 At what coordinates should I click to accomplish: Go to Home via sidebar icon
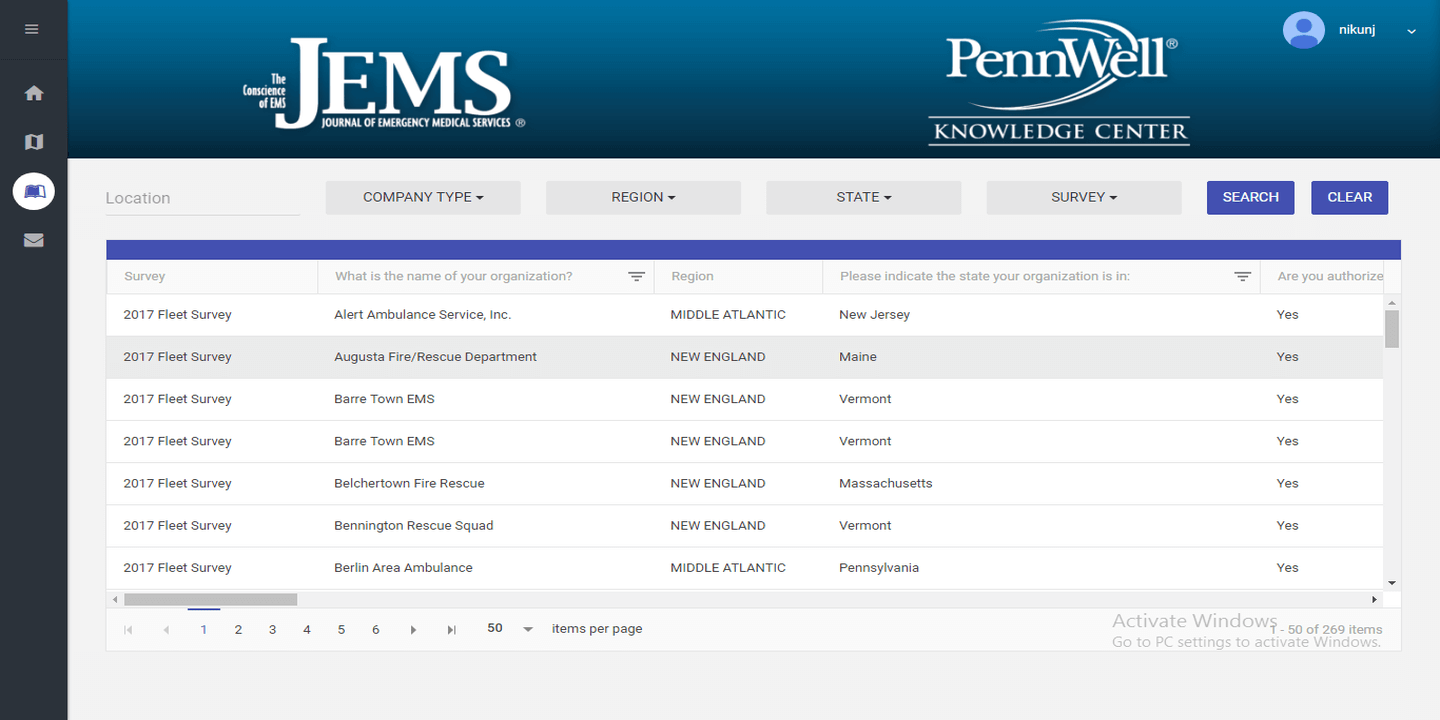34,93
